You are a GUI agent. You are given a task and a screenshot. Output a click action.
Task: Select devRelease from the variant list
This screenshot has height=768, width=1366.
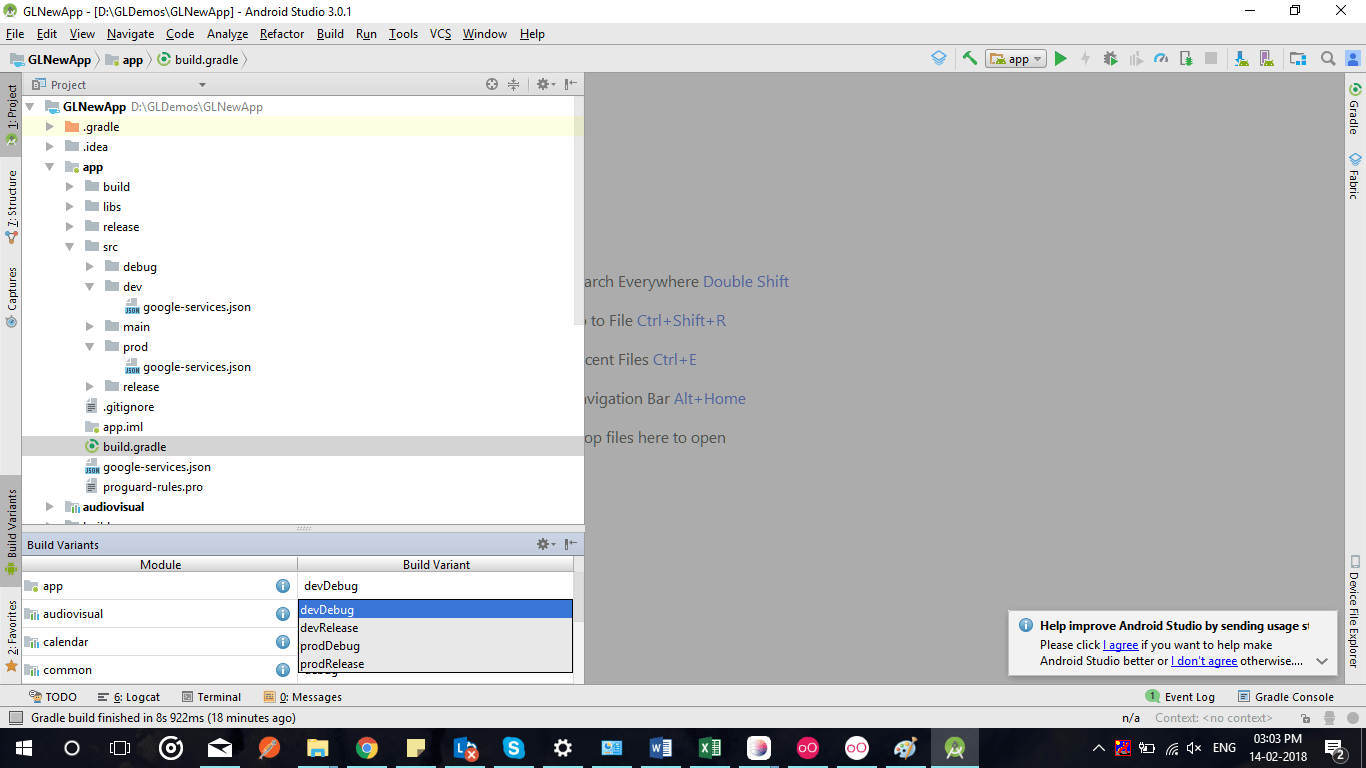pos(435,628)
